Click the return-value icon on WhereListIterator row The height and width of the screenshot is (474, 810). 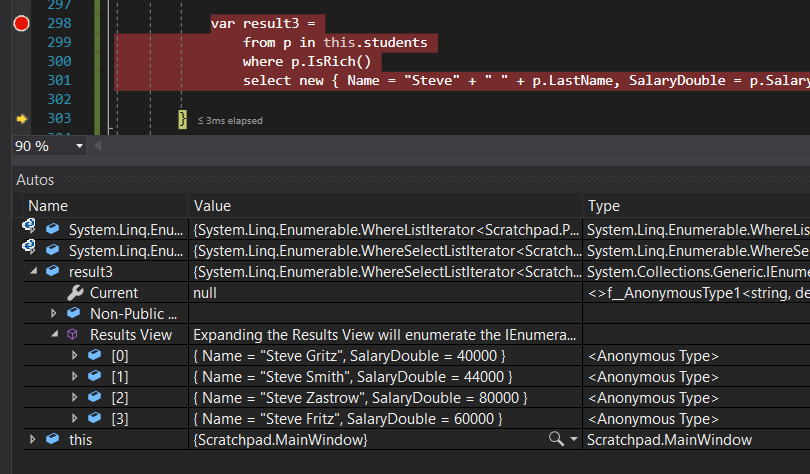[28, 226]
